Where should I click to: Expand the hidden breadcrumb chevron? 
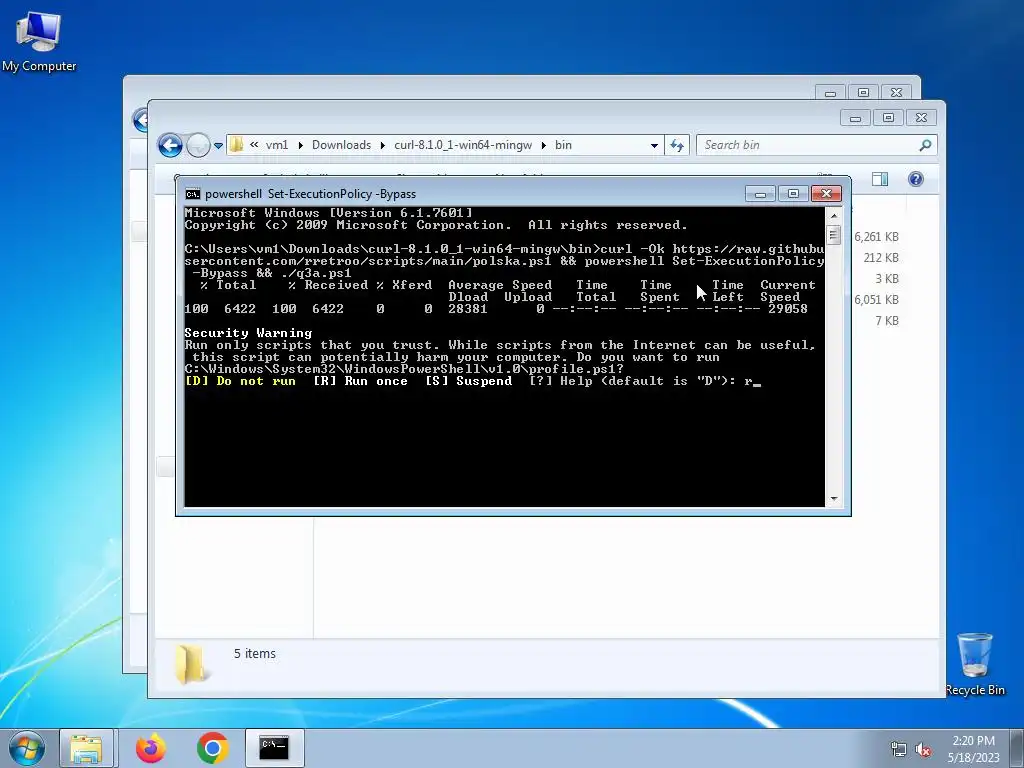point(254,145)
